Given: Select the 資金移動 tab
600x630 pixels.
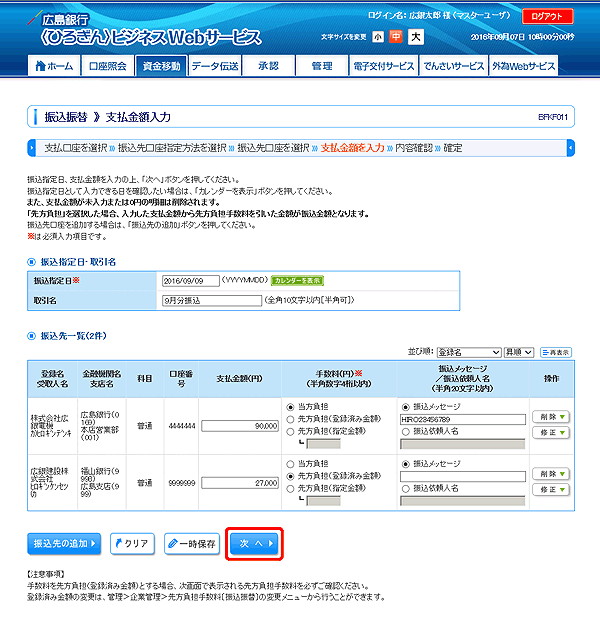Looking at the screenshot, I should click(161, 65).
